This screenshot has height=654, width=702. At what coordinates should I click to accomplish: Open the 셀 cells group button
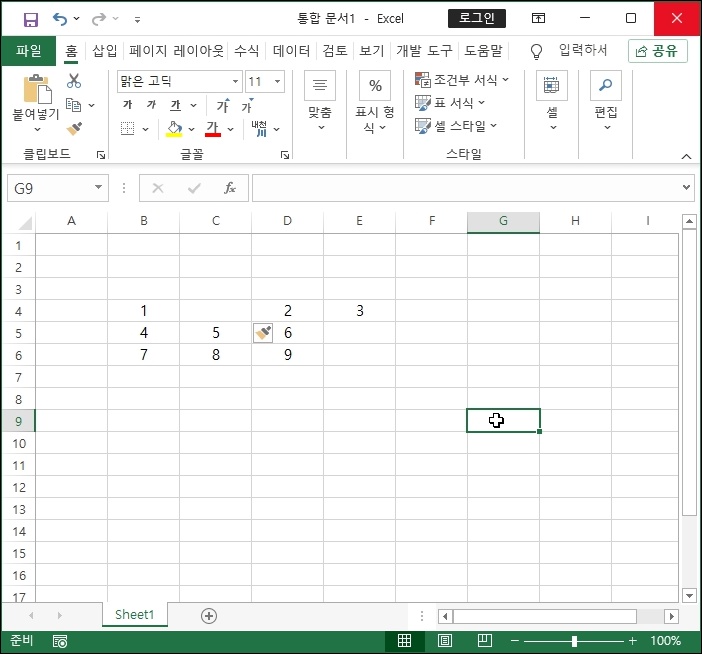coord(552,101)
